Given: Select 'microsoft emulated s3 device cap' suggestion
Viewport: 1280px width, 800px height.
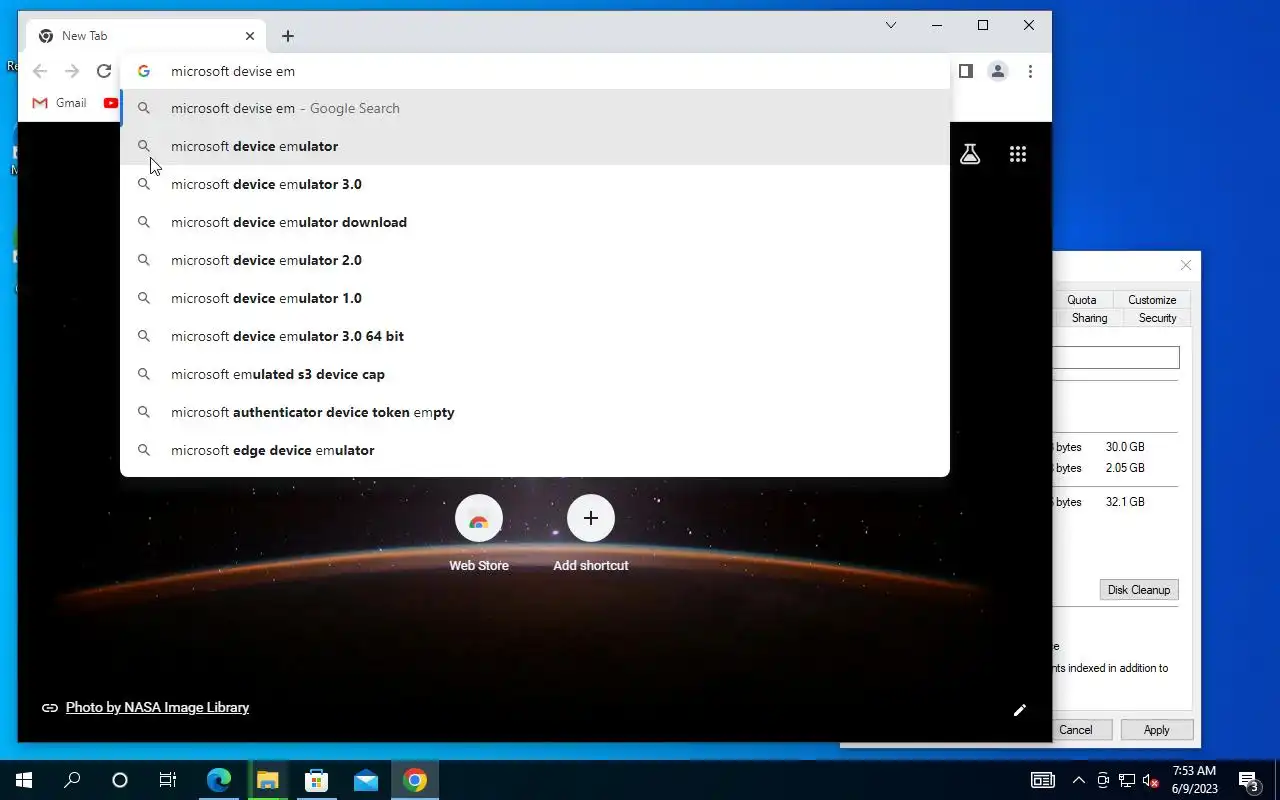Looking at the screenshot, I should [x=535, y=374].
